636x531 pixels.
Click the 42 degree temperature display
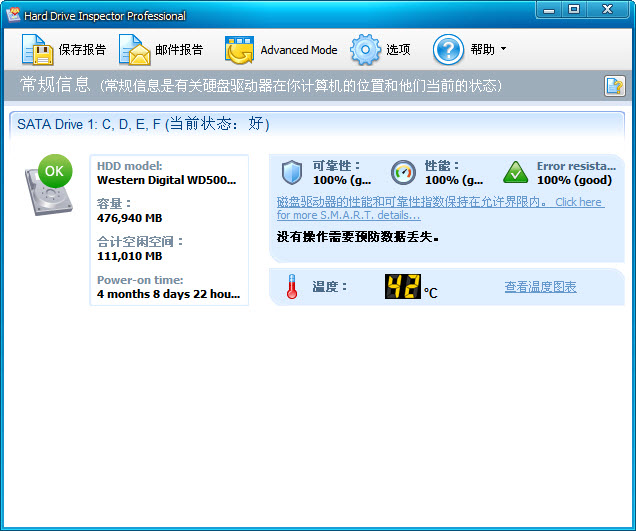click(x=403, y=287)
